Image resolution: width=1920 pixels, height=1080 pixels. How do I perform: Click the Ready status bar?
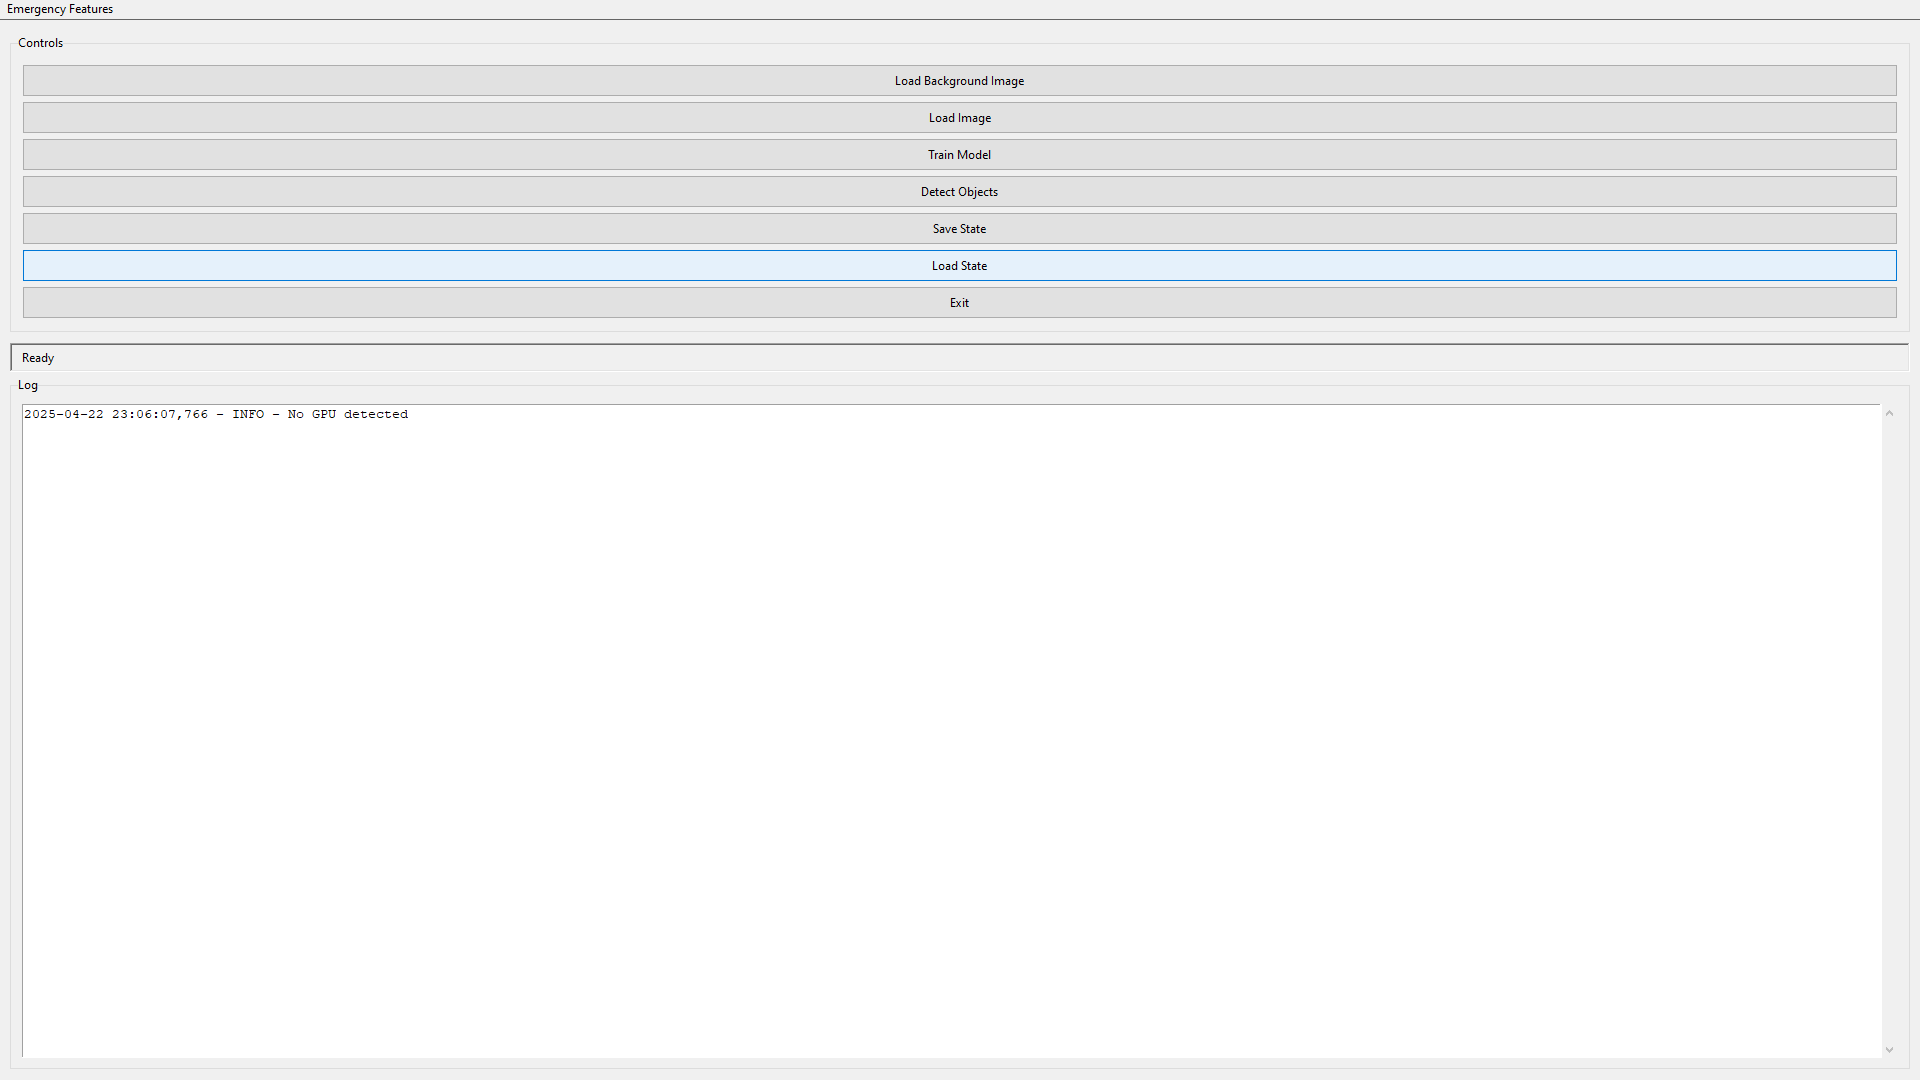[x=960, y=358]
